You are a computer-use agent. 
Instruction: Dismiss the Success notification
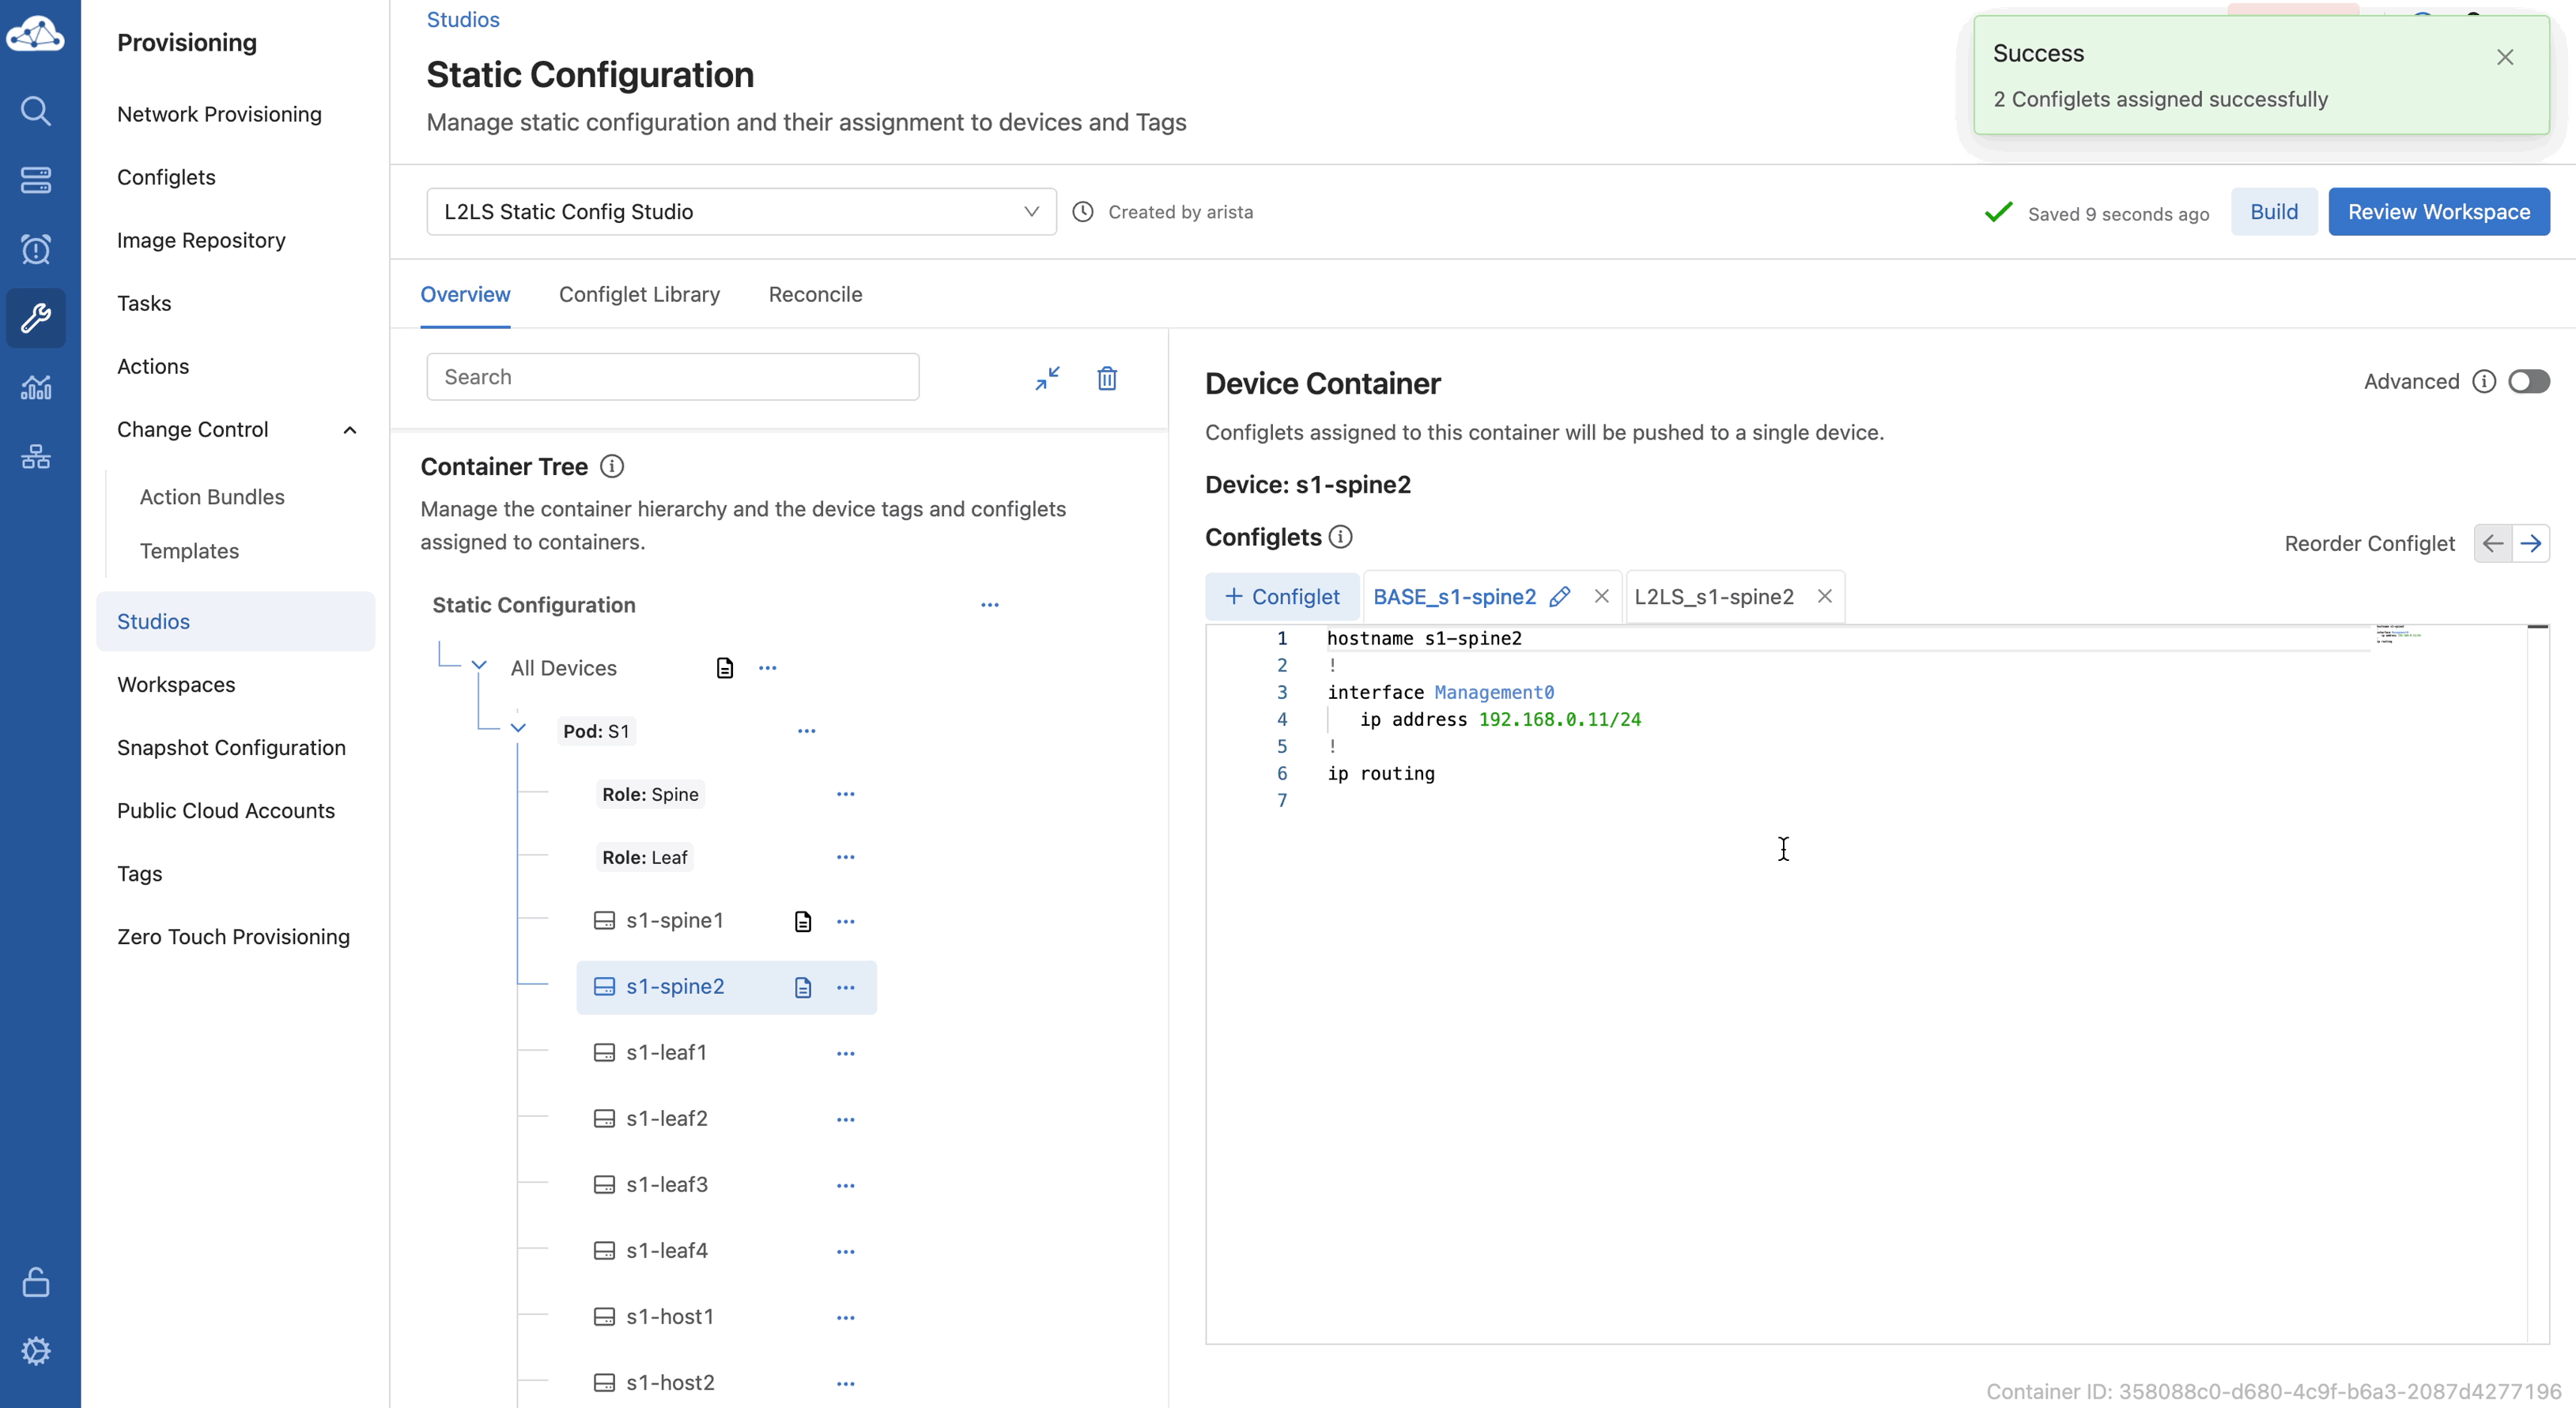coord(2504,57)
